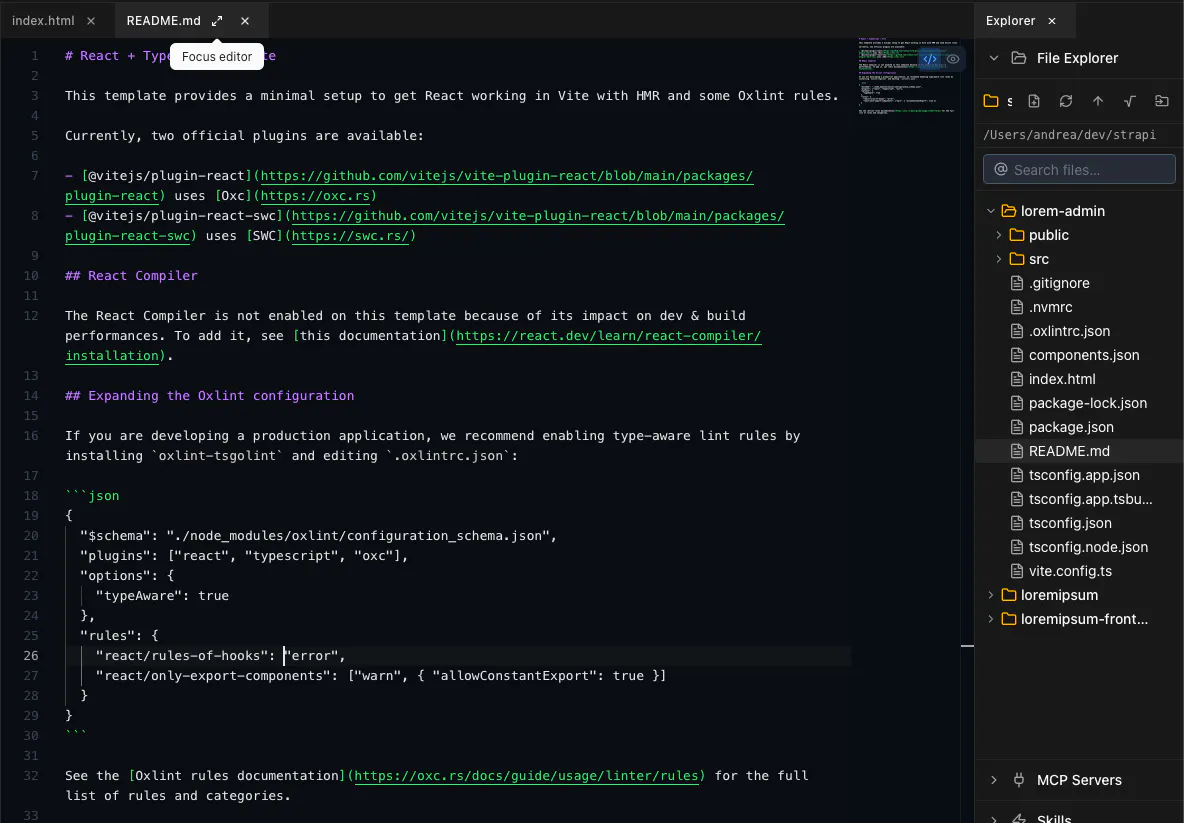Screen dimensions: 1184x823
Task: Click the "typeAware": true line
Action: [x=162, y=596]
